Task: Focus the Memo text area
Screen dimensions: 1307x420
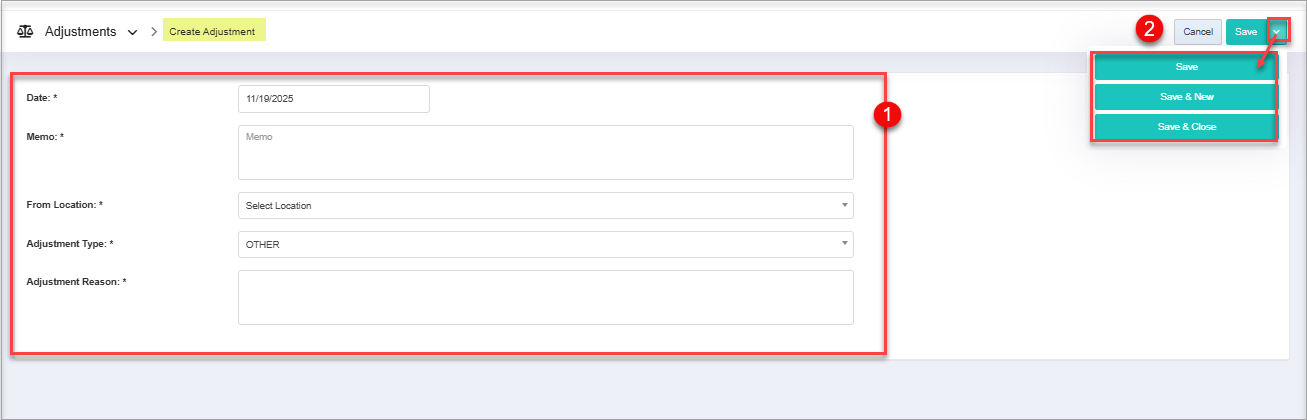Action: click(x=545, y=152)
